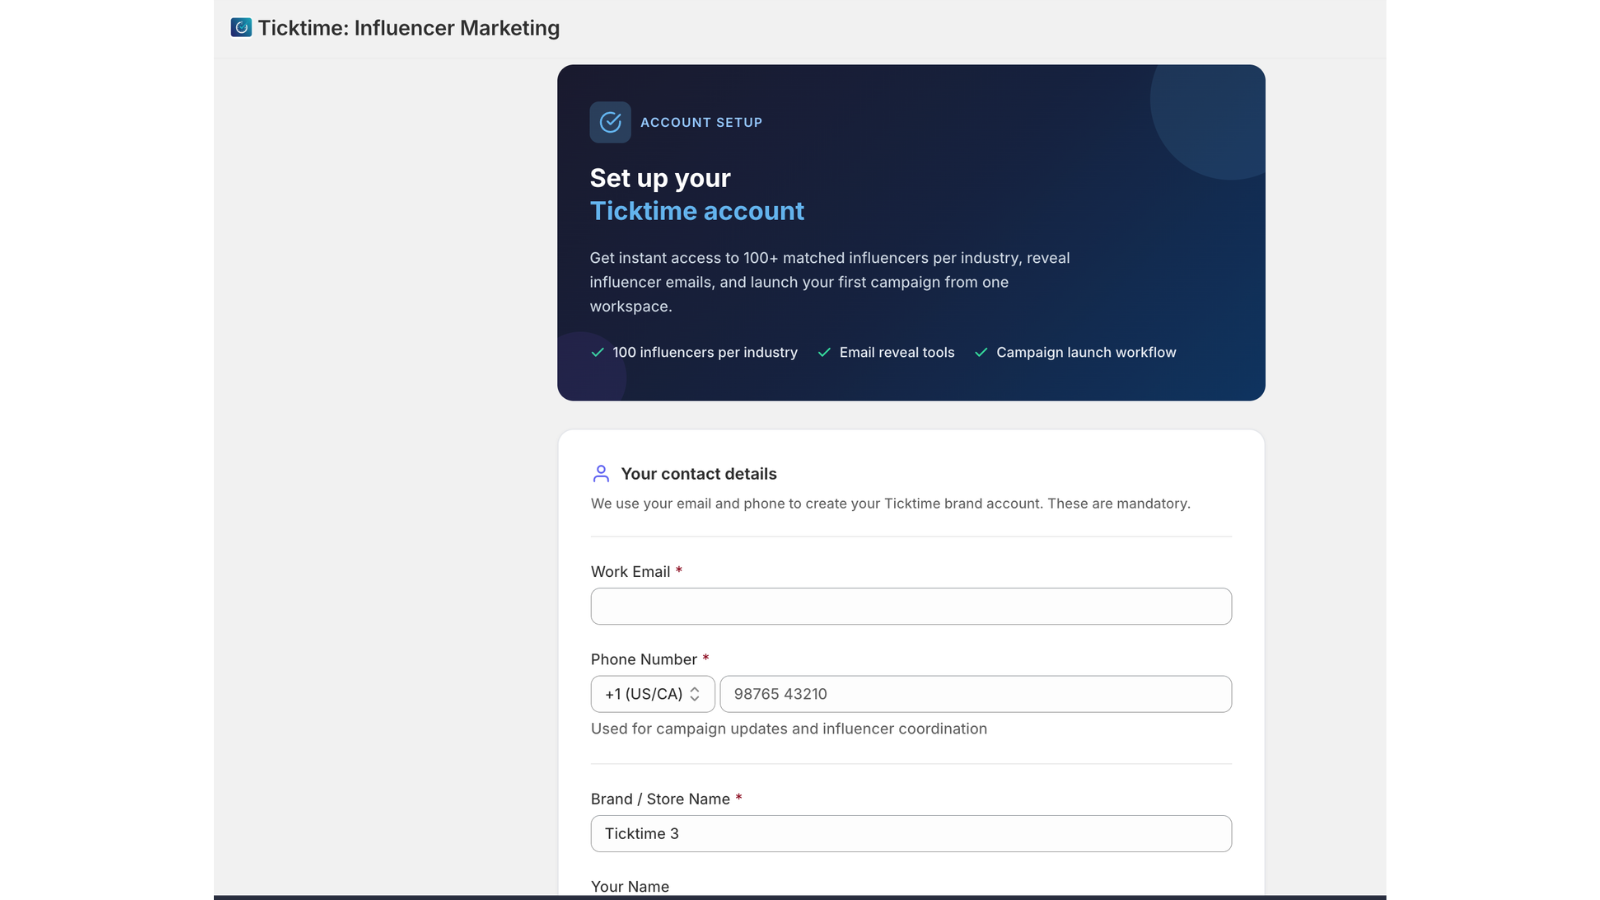The width and height of the screenshot is (1600, 900).
Task: Click the Brand / Store Name label
Action: click(x=660, y=799)
